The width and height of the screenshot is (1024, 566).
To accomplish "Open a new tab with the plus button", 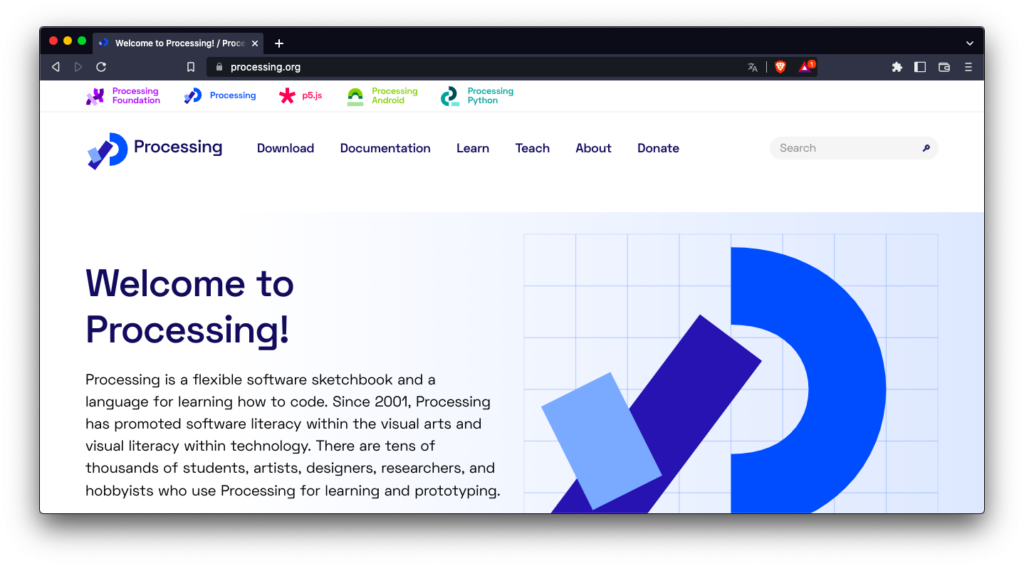I will (279, 43).
